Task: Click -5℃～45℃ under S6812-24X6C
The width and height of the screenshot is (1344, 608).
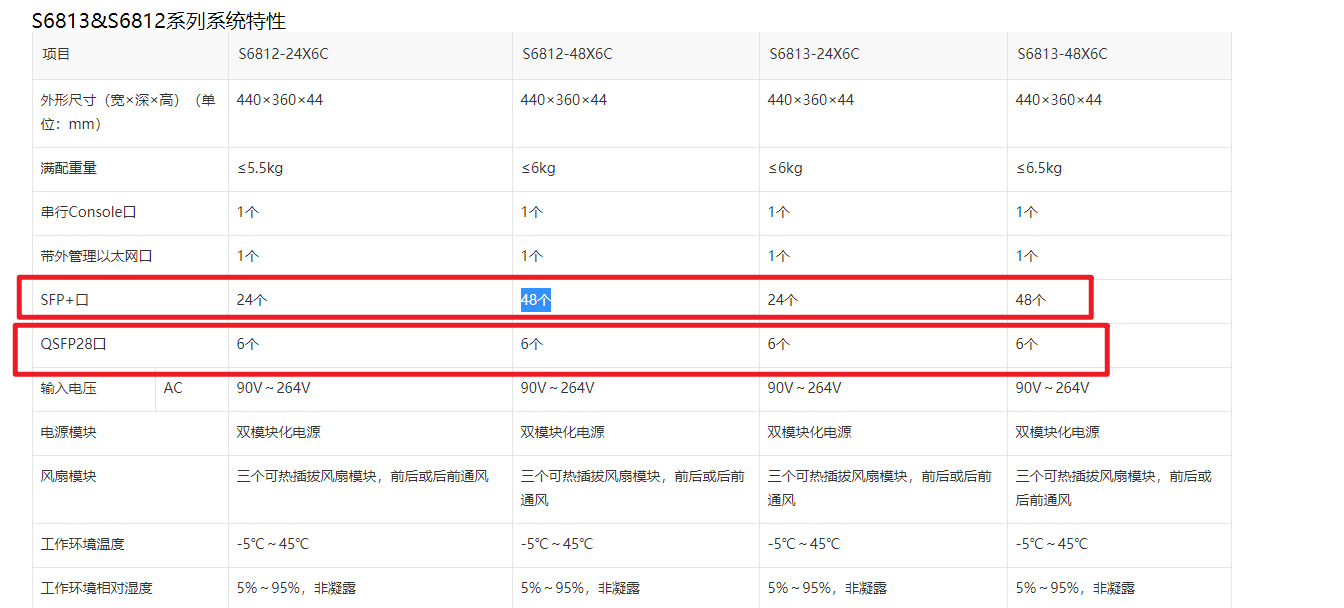Action: point(273,544)
